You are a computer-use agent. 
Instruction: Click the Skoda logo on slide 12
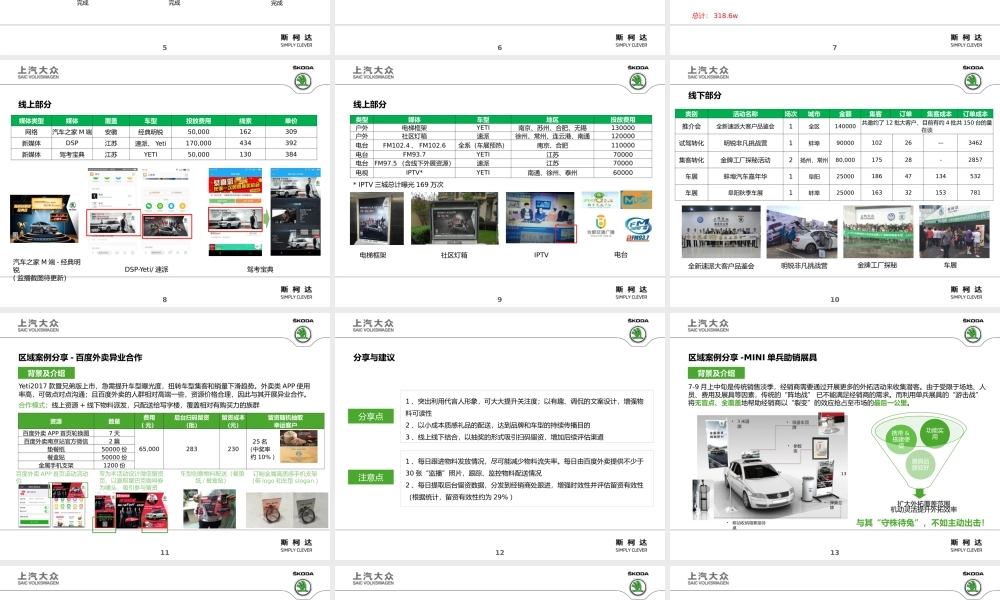tap(638, 332)
